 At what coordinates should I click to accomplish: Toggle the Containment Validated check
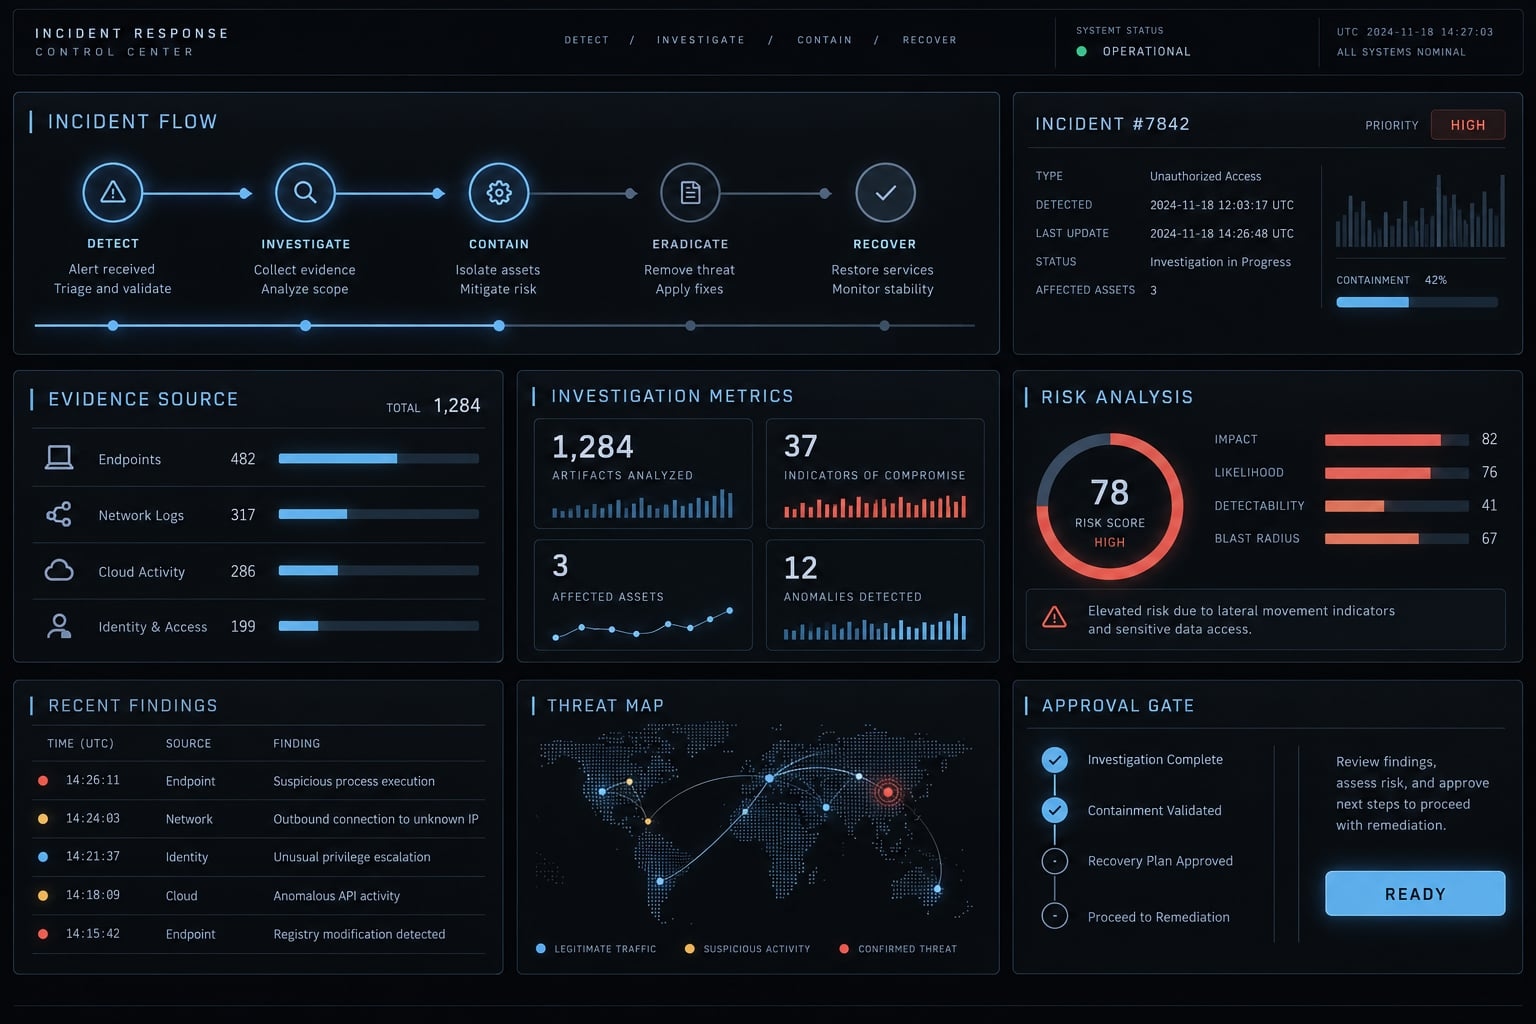coord(1054,810)
